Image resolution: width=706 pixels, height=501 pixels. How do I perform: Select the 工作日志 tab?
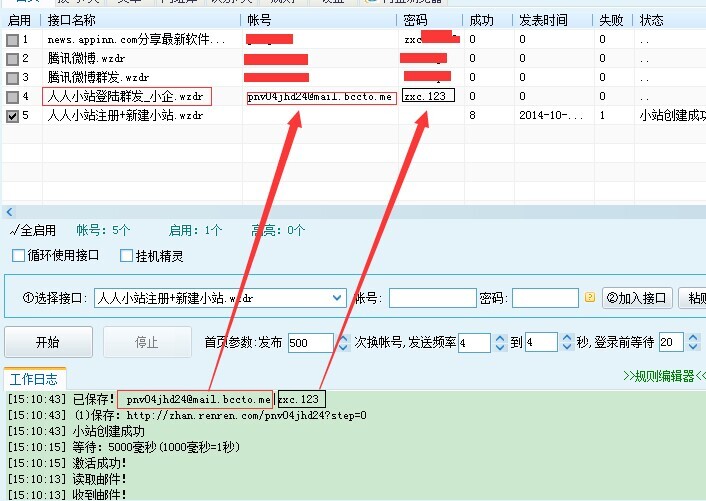[34, 379]
